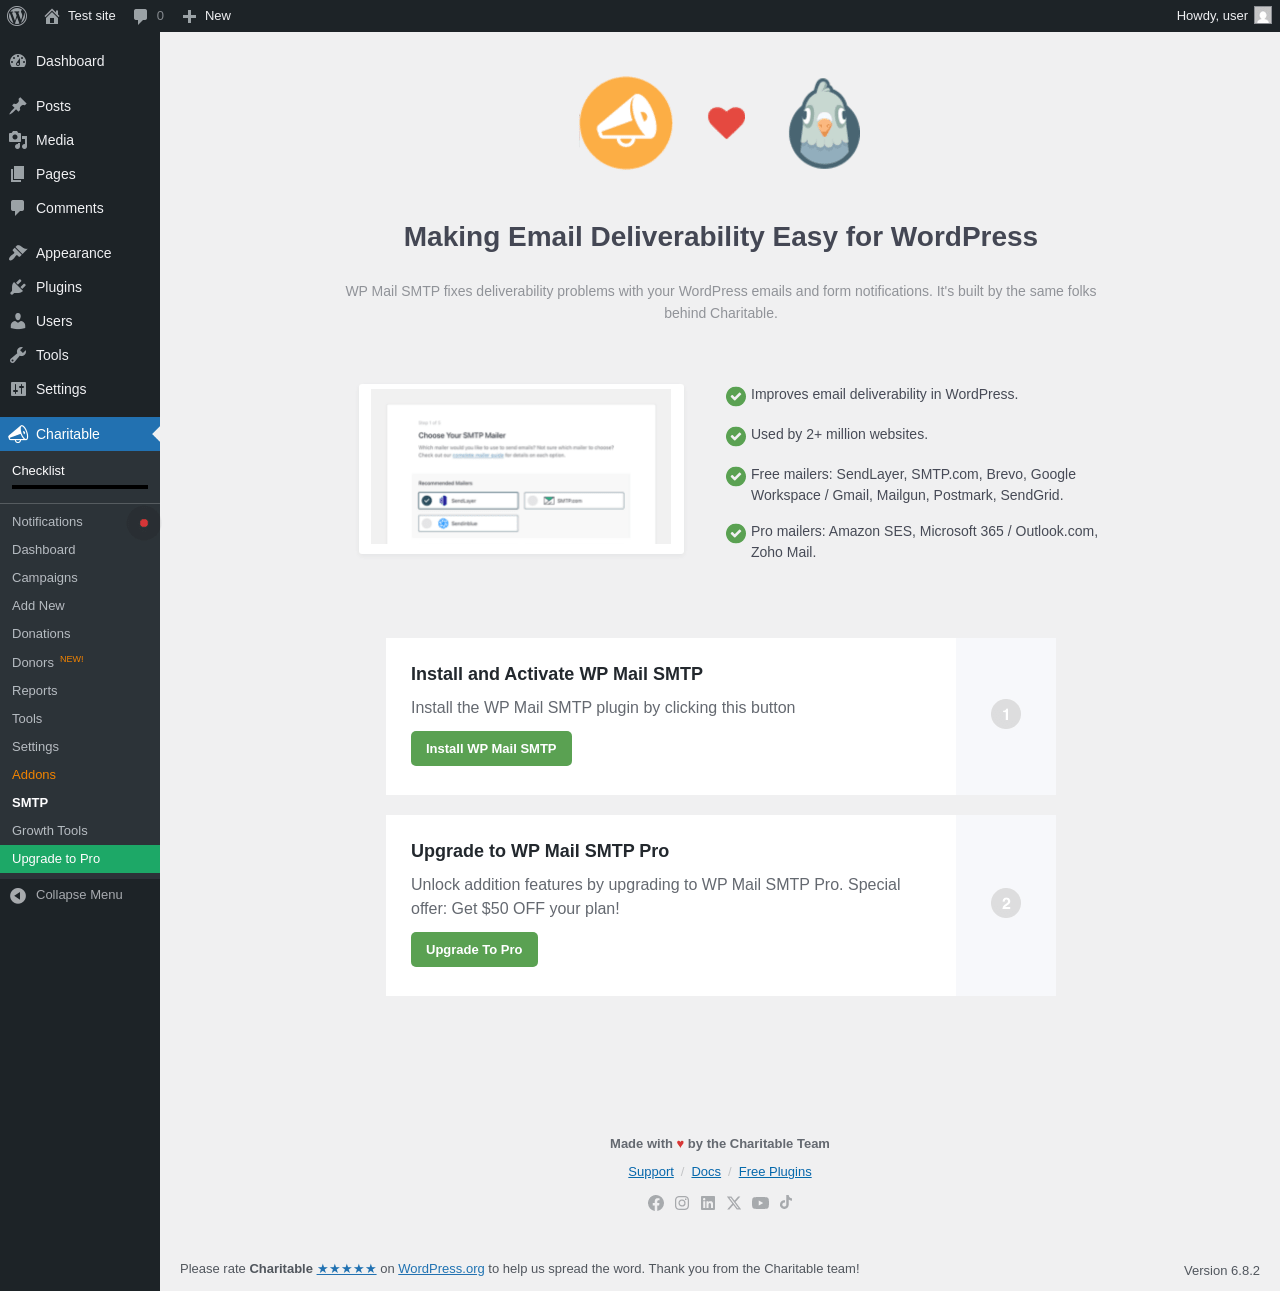Click the SMTP mailer setup screenshot thumbnail

(x=521, y=469)
